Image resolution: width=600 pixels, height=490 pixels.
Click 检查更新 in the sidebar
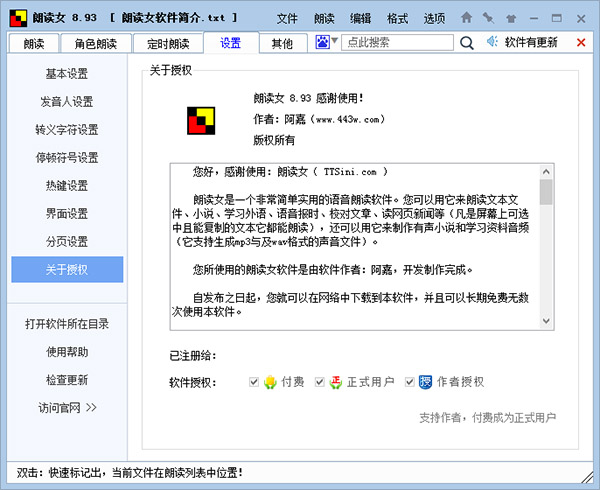tap(67, 379)
